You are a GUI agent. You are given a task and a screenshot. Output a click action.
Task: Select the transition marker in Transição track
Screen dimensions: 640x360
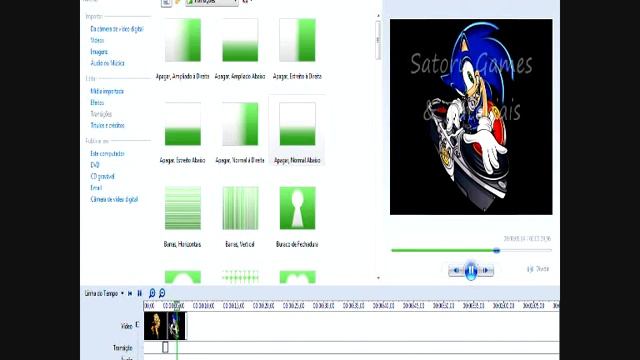165,347
